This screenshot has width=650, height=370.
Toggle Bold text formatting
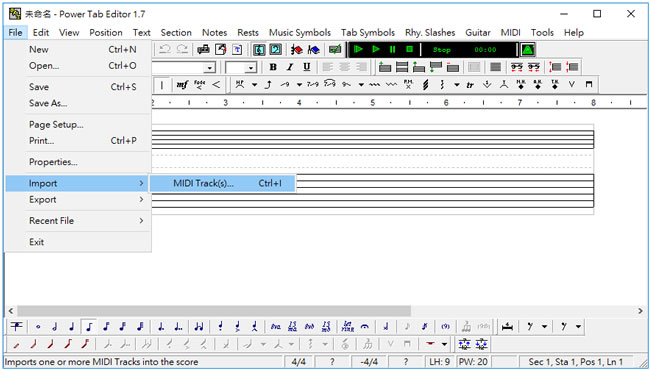(273, 67)
